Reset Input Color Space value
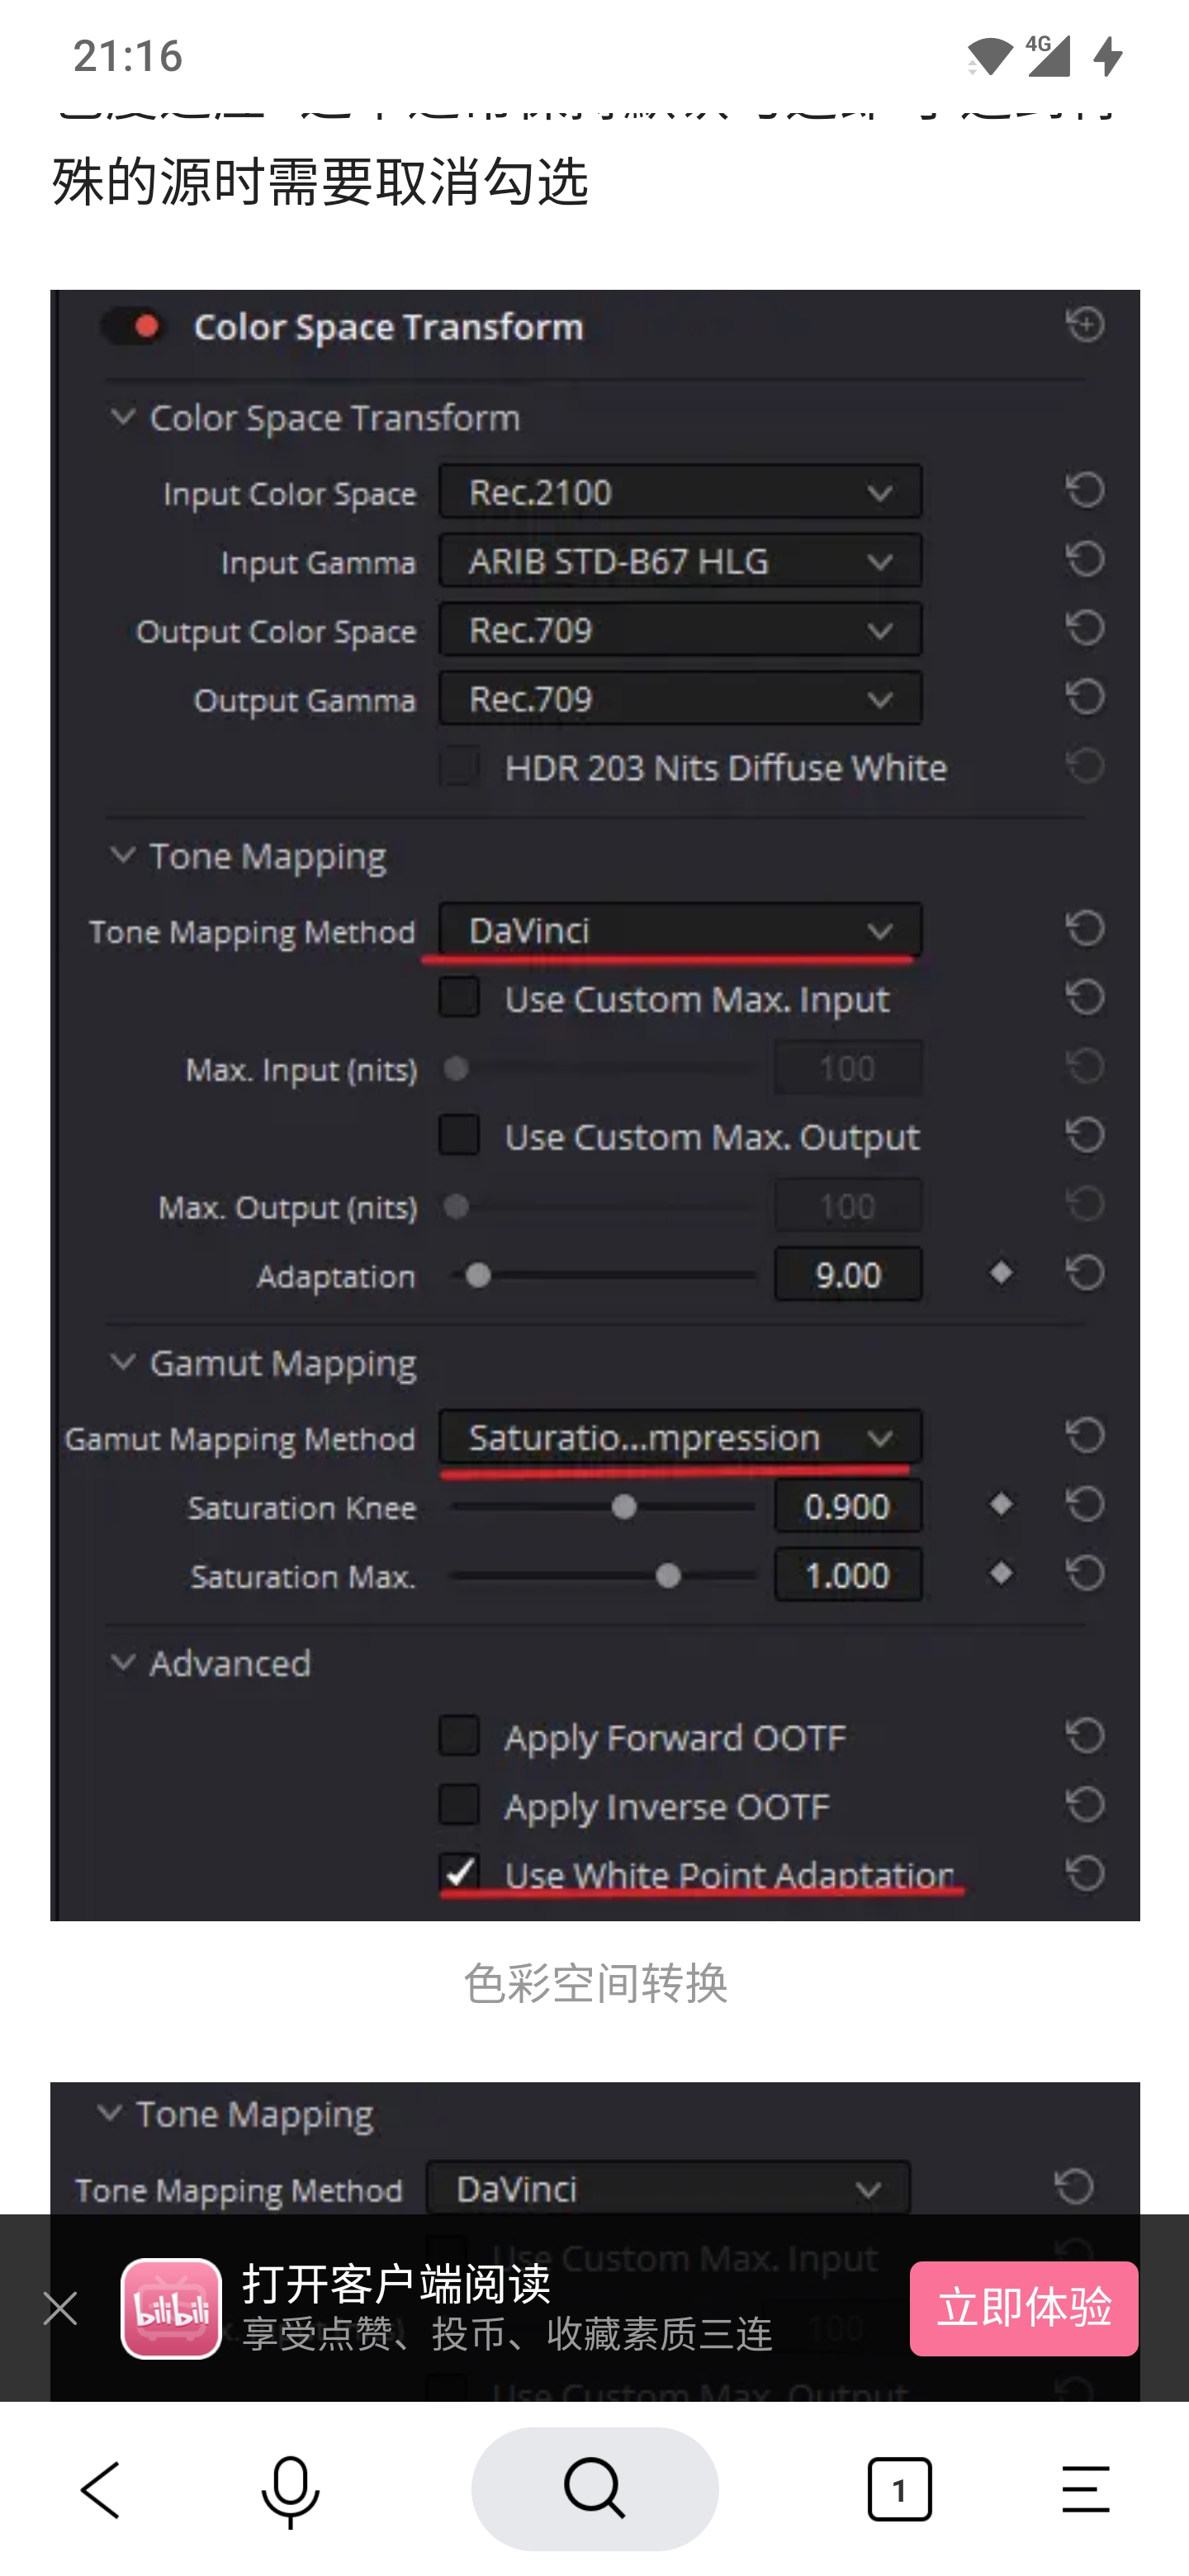This screenshot has width=1189, height=2576. tap(1085, 490)
